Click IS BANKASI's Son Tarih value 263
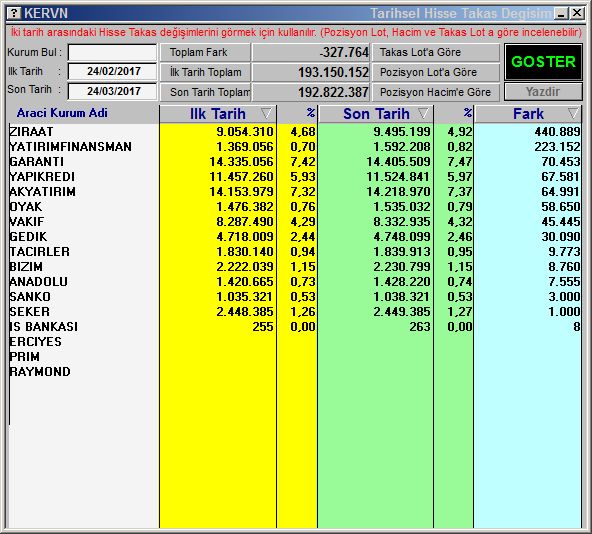Screen dimensions: 592x534 (x=420, y=327)
